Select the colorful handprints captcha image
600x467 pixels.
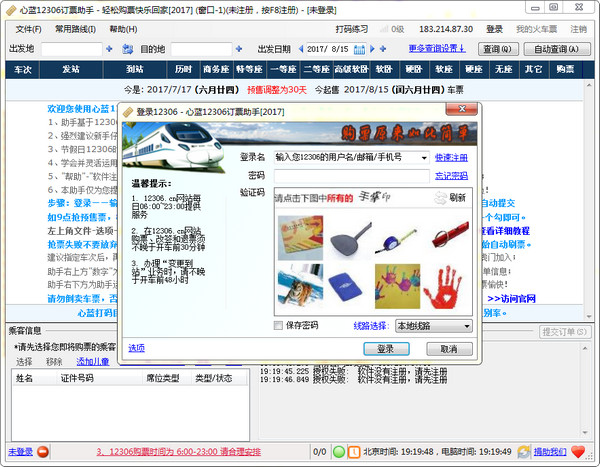click(x=397, y=285)
